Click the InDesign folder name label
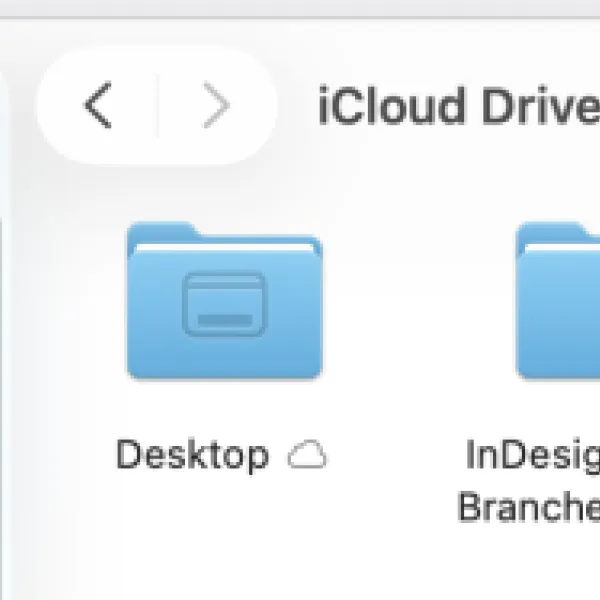This screenshot has width=600, height=600. coord(529,480)
